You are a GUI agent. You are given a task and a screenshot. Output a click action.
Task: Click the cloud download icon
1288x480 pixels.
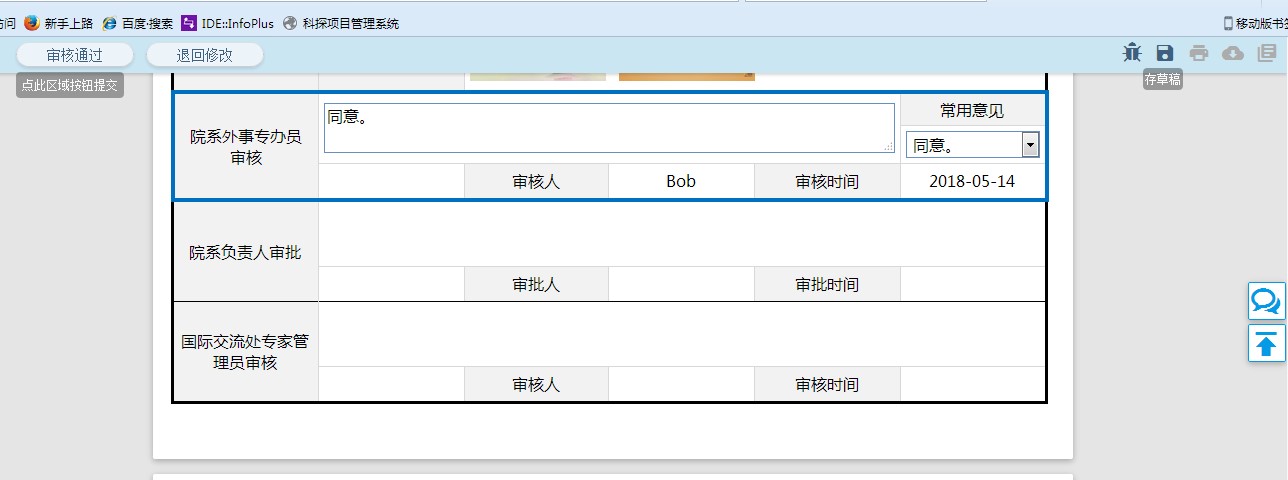point(1233,54)
